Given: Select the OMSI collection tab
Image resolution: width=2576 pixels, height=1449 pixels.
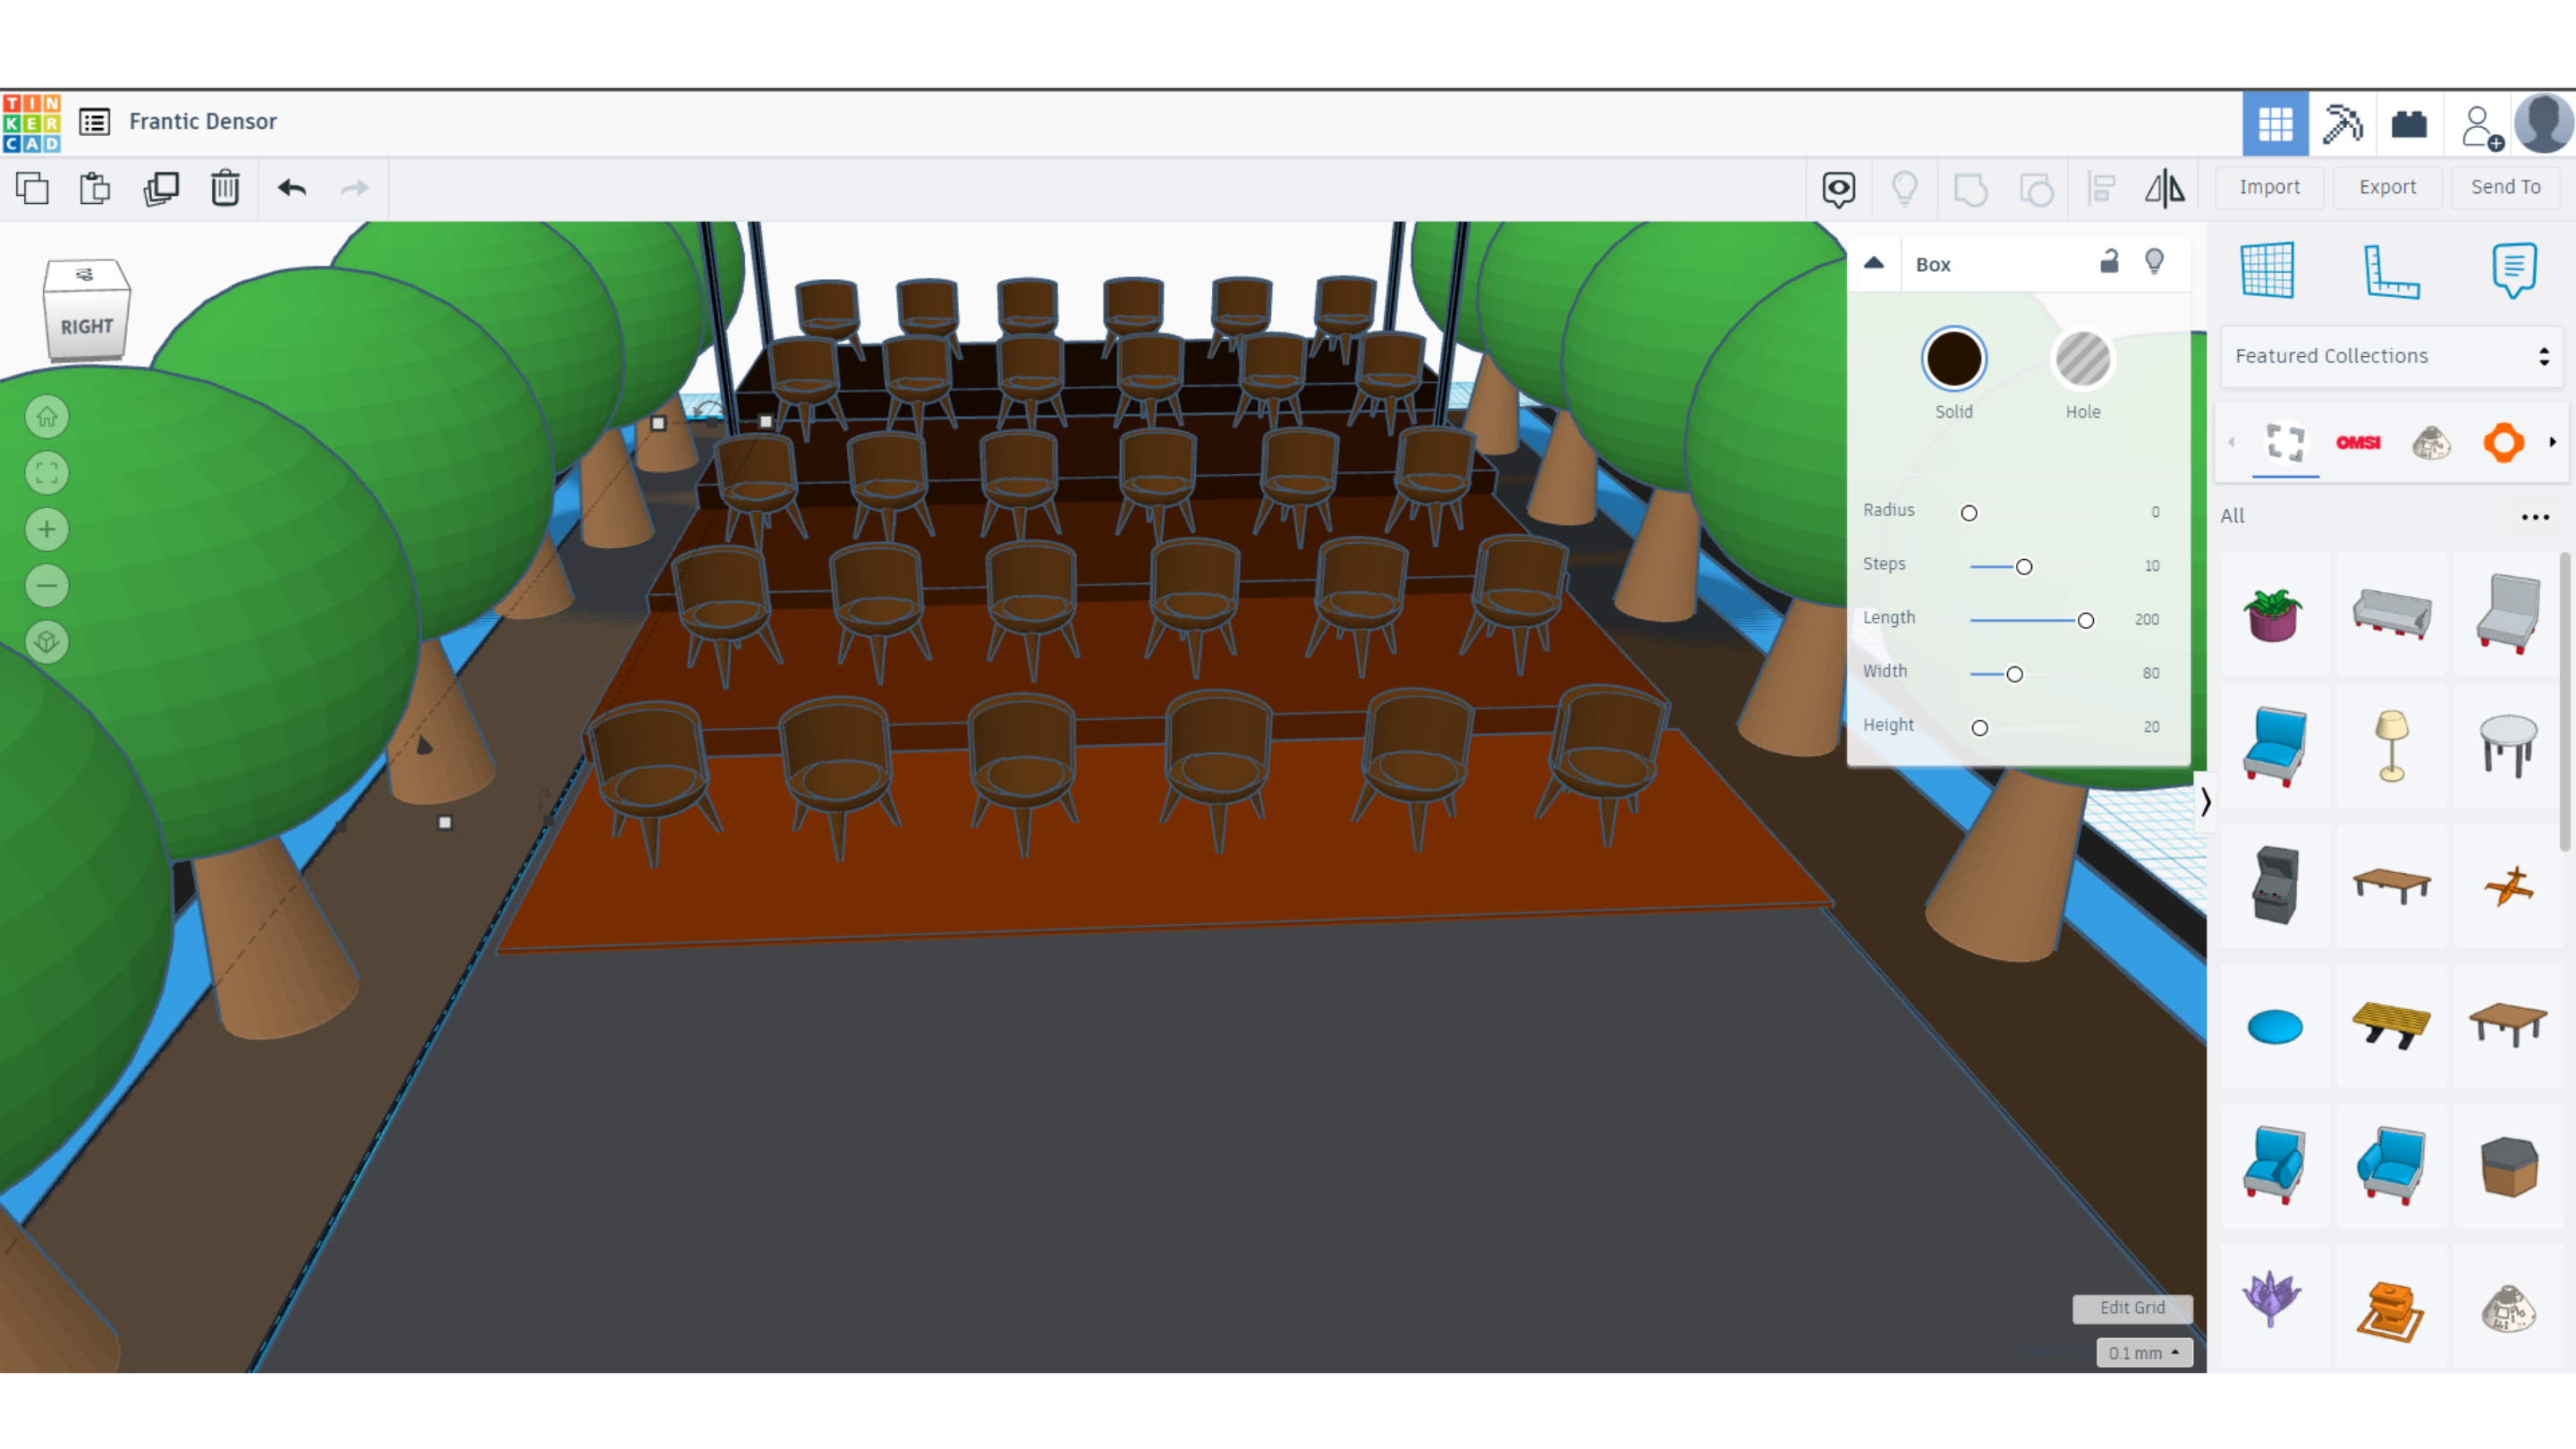Looking at the screenshot, I should click(x=2358, y=443).
